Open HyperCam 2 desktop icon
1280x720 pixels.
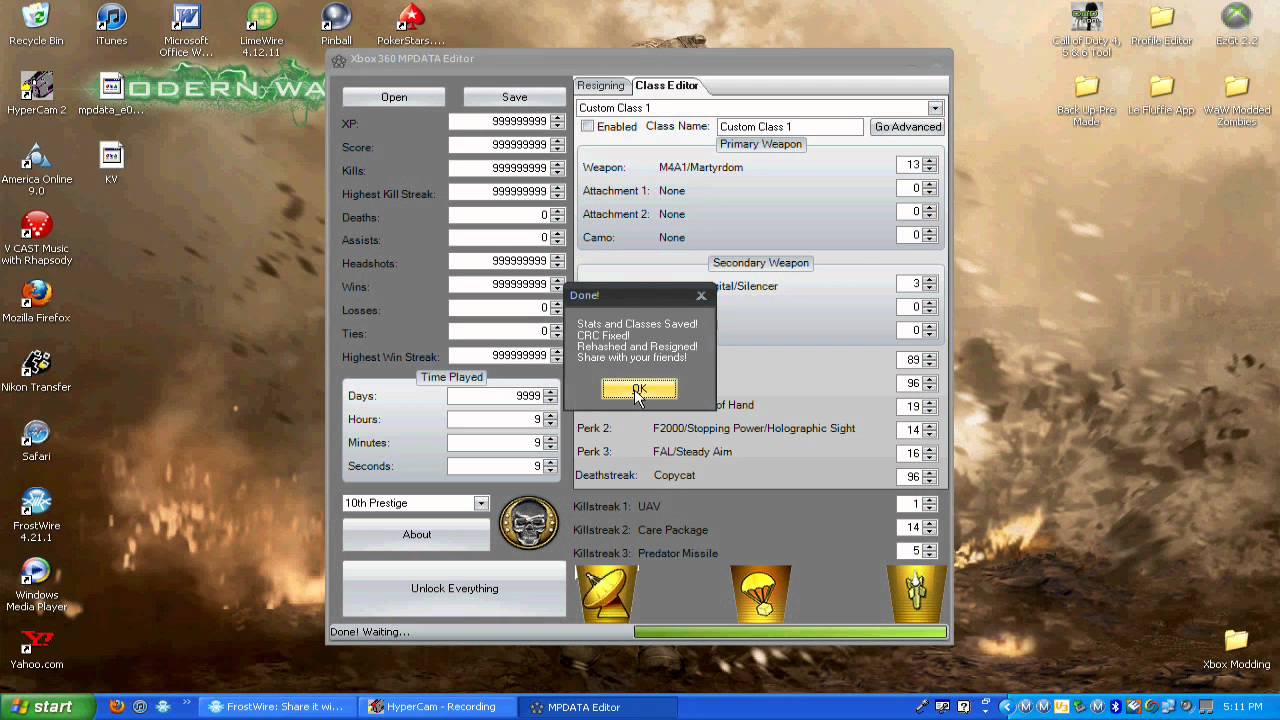[x=36, y=94]
